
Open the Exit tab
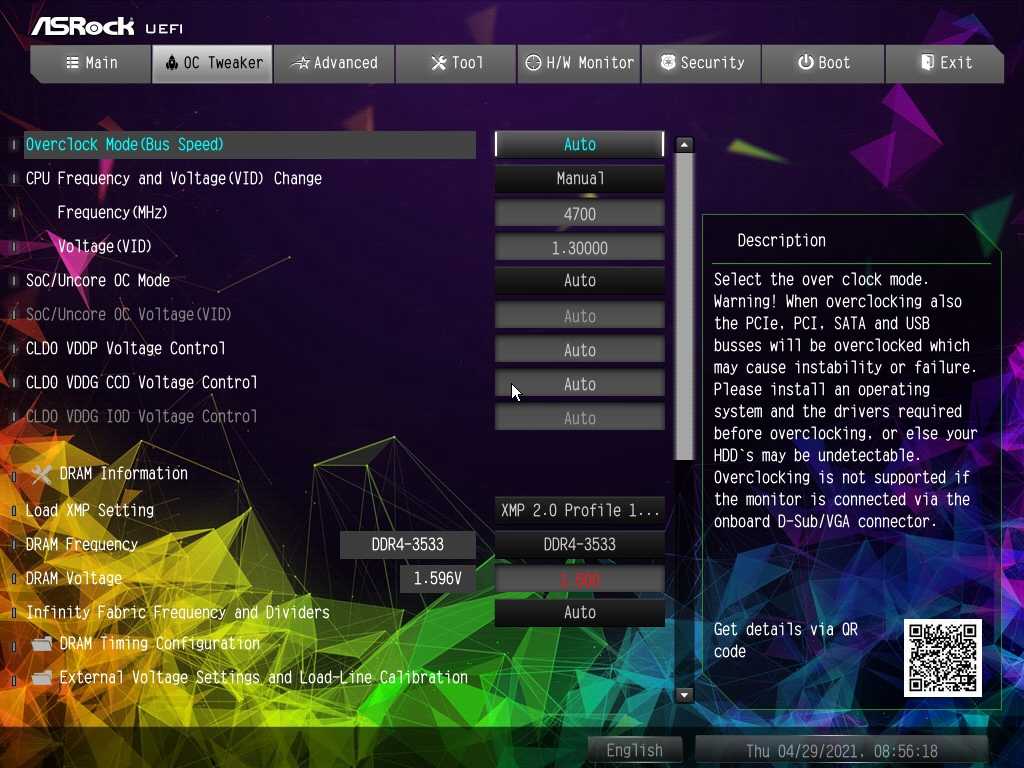(945, 63)
